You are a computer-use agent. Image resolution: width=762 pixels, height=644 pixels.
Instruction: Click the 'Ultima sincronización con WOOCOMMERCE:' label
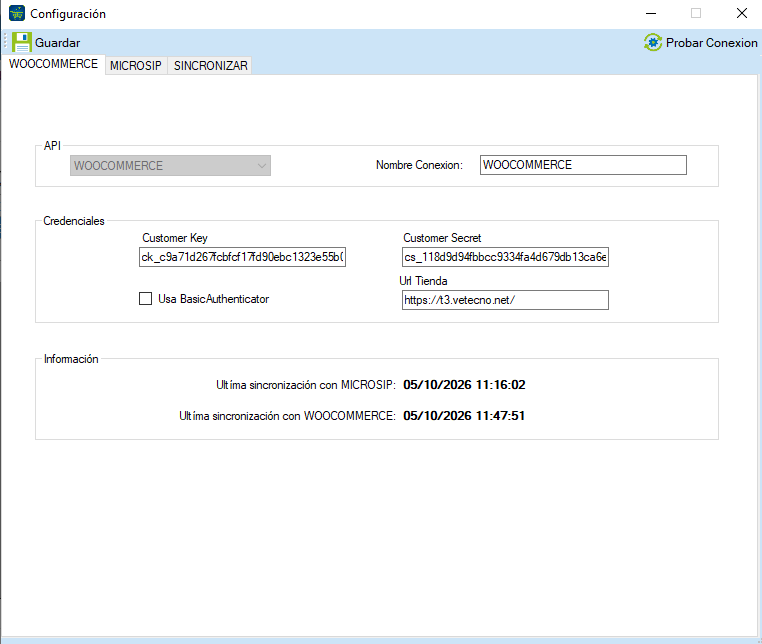(287, 416)
